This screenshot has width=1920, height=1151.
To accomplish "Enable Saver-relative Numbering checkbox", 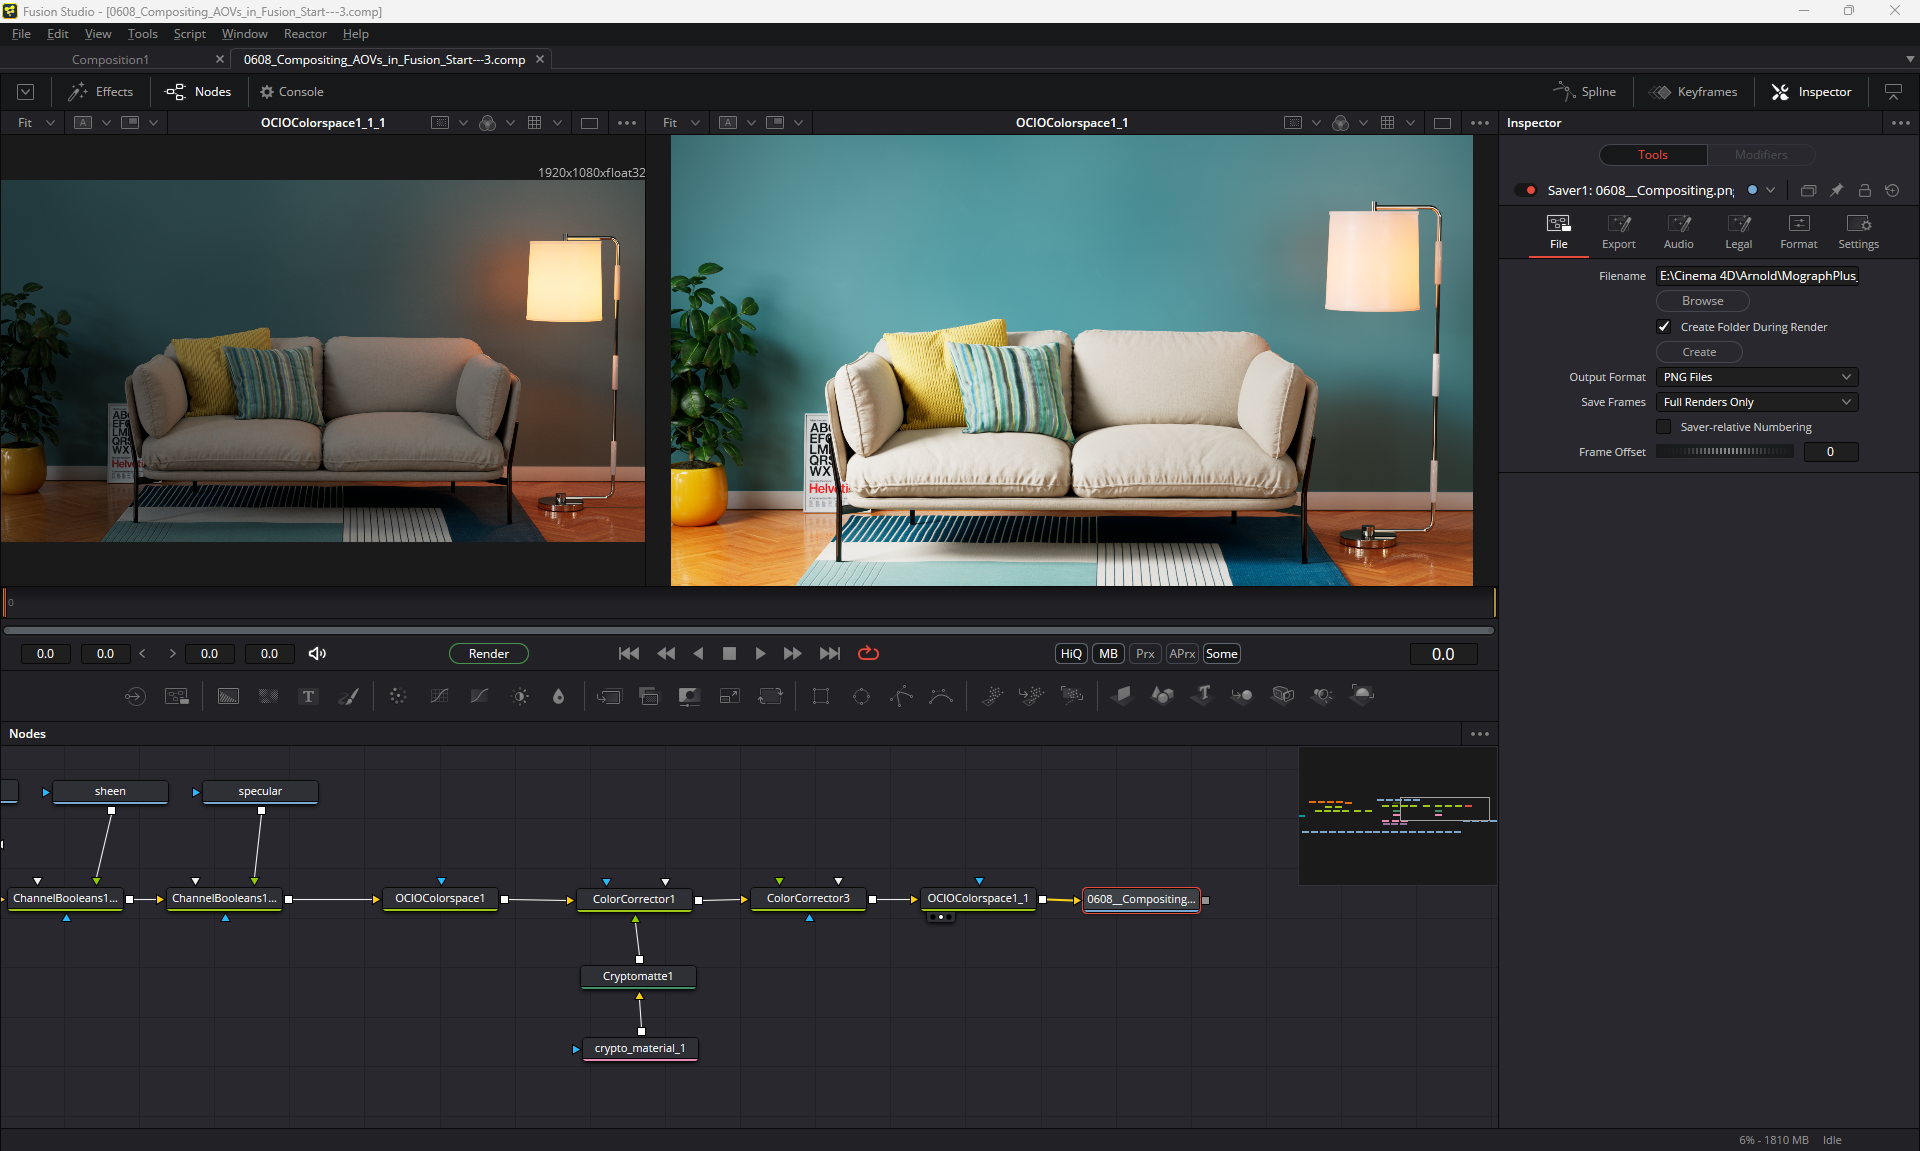I will tap(1664, 427).
